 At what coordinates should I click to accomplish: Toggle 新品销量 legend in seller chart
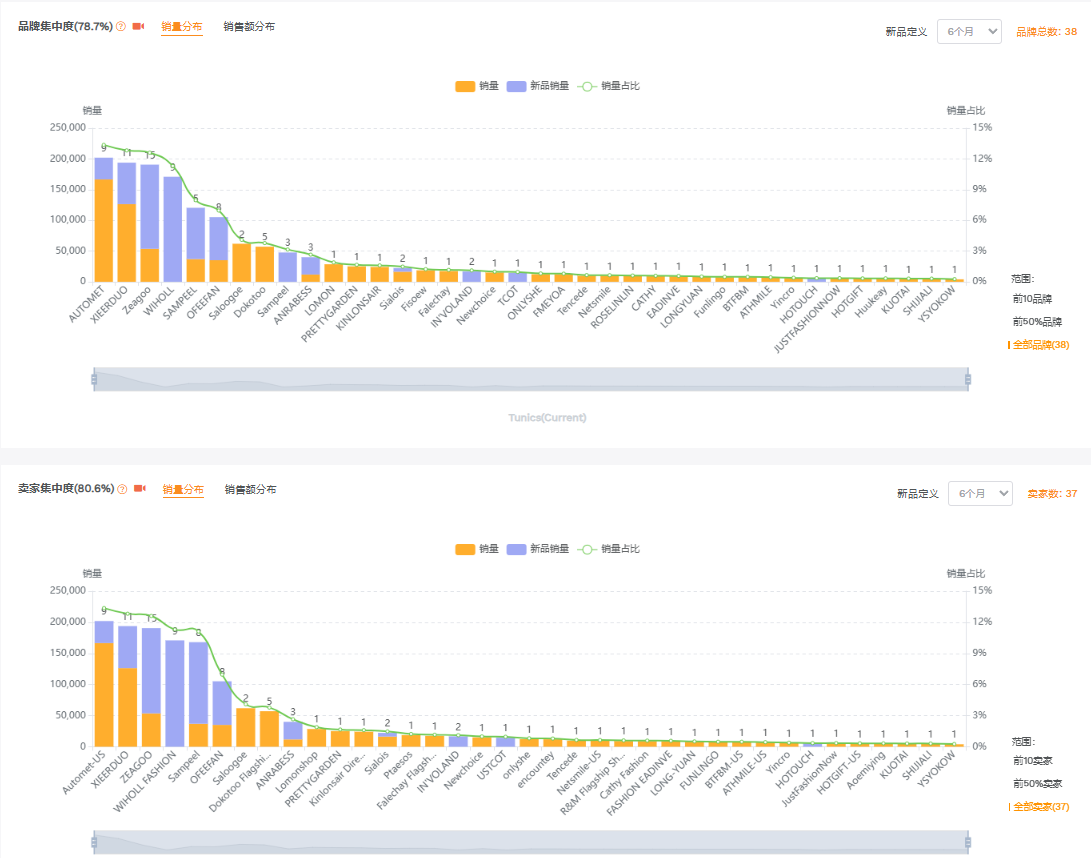pos(537,549)
